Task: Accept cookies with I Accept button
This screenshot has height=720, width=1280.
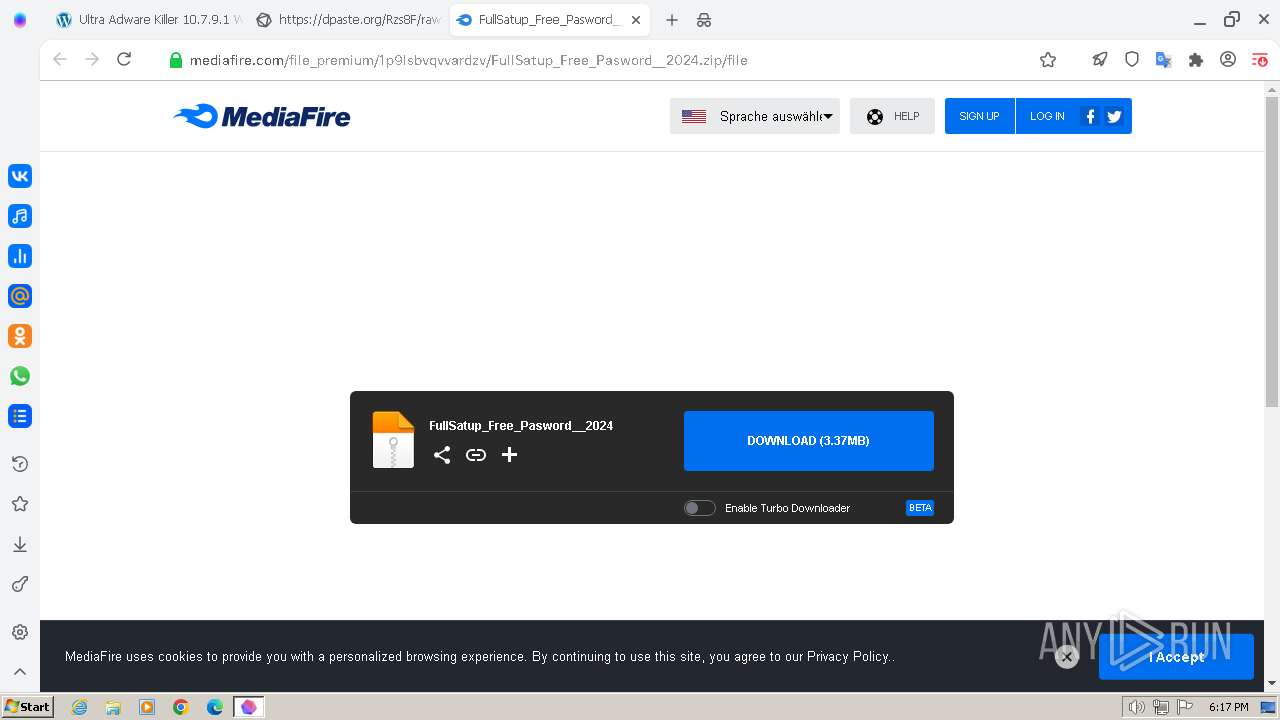Action: tap(1176, 657)
